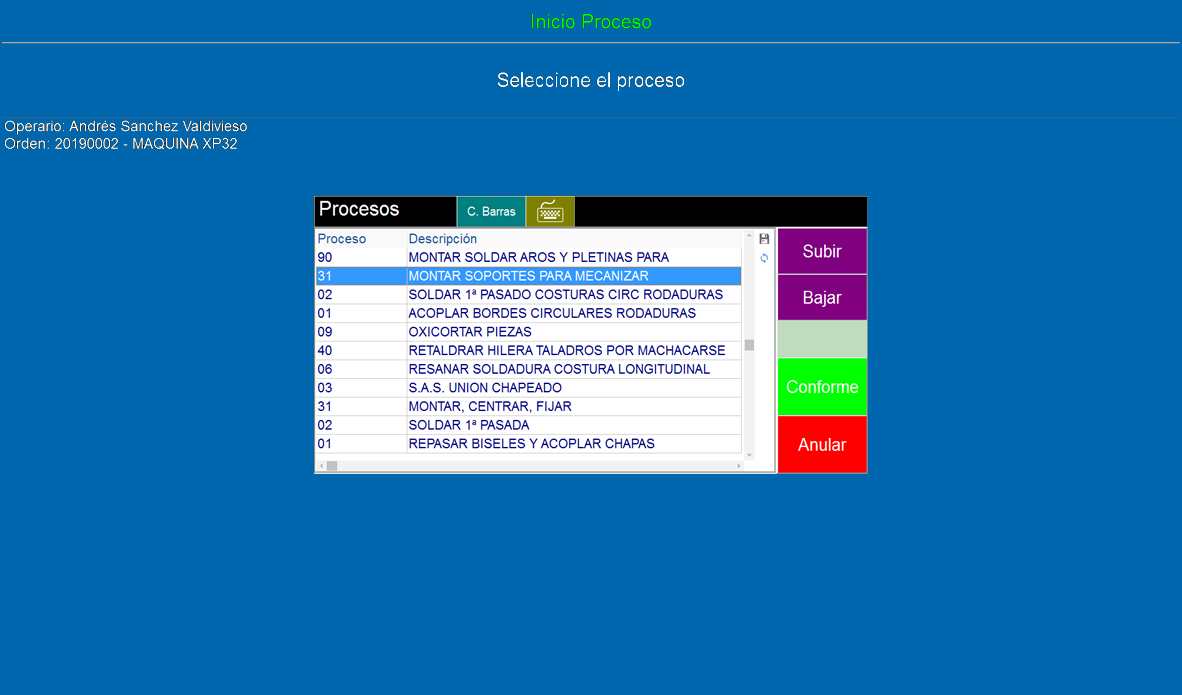This screenshot has height=695, width=1182.
Task: Select the OXICORTAR PIEZAS process row
Action: tap(470, 332)
